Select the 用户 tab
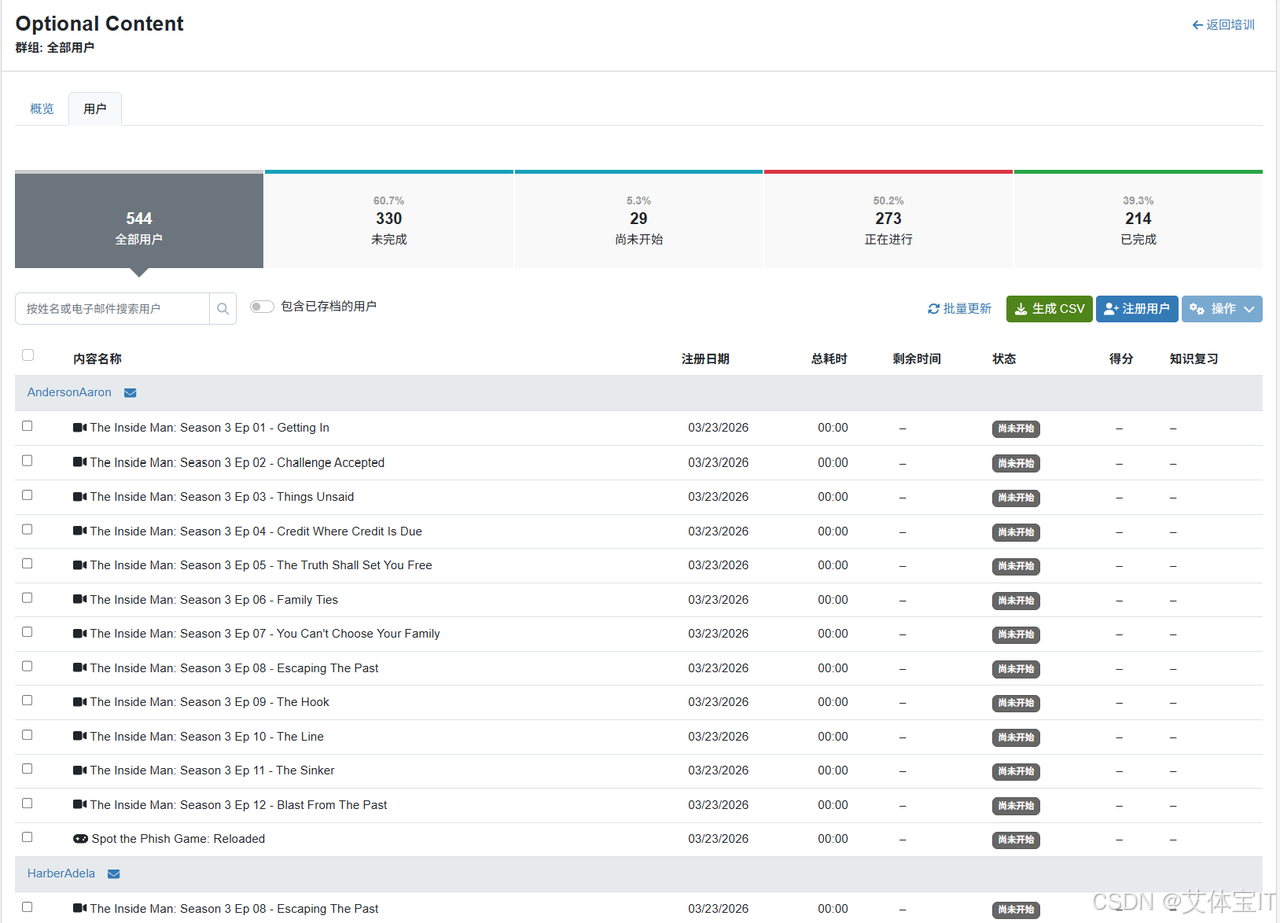The width and height of the screenshot is (1280, 923). pos(95,109)
